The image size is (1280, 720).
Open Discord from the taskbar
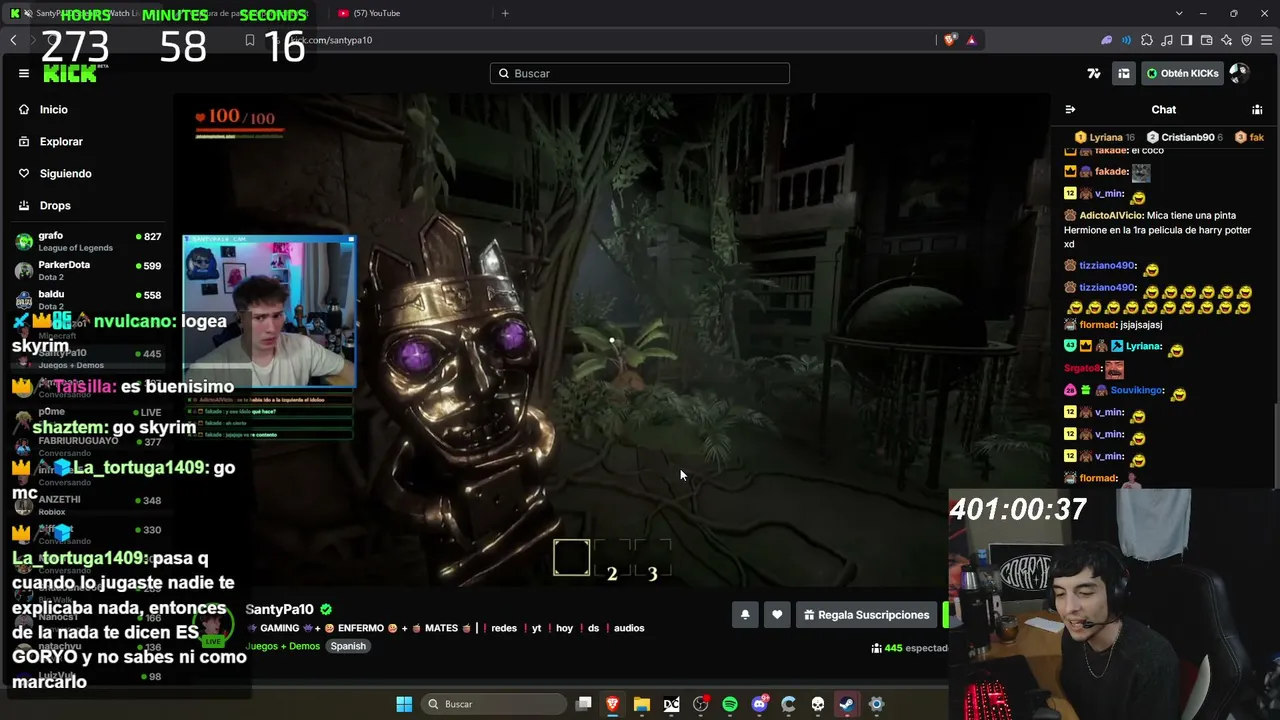(759, 704)
